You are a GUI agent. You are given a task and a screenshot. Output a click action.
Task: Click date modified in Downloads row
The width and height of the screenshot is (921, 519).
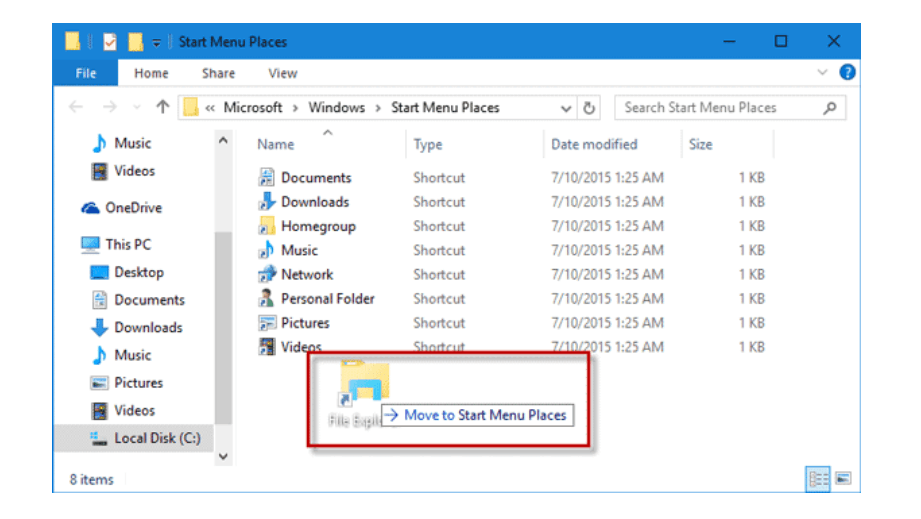[x=607, y=202]
